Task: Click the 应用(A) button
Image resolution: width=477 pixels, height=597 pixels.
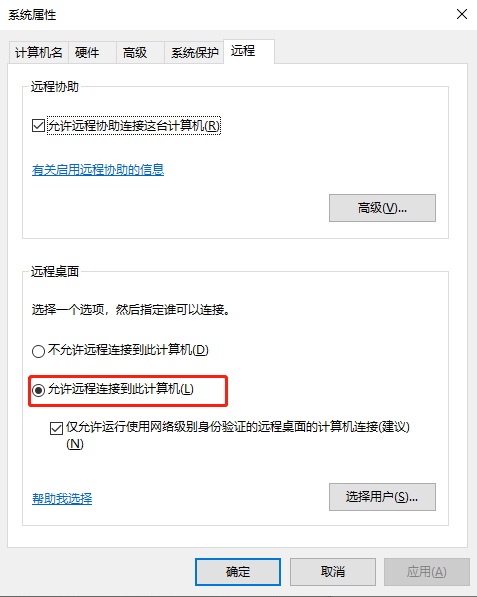Action: [x=427, y=572]
